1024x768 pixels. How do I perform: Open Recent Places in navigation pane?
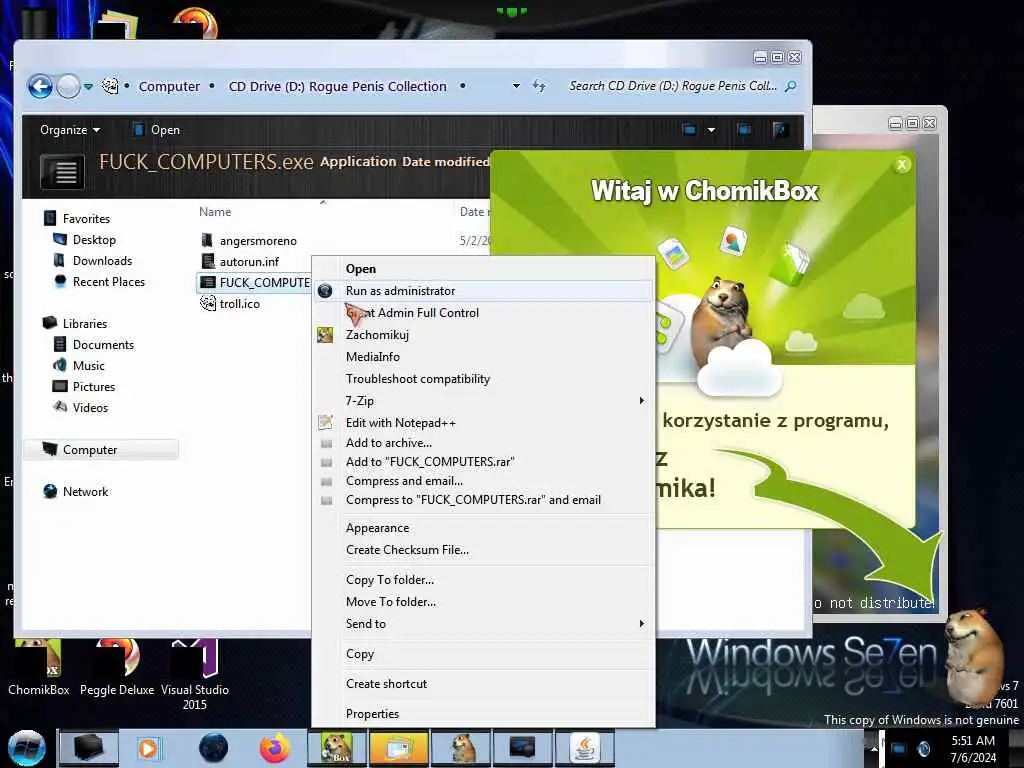point(109,281)
